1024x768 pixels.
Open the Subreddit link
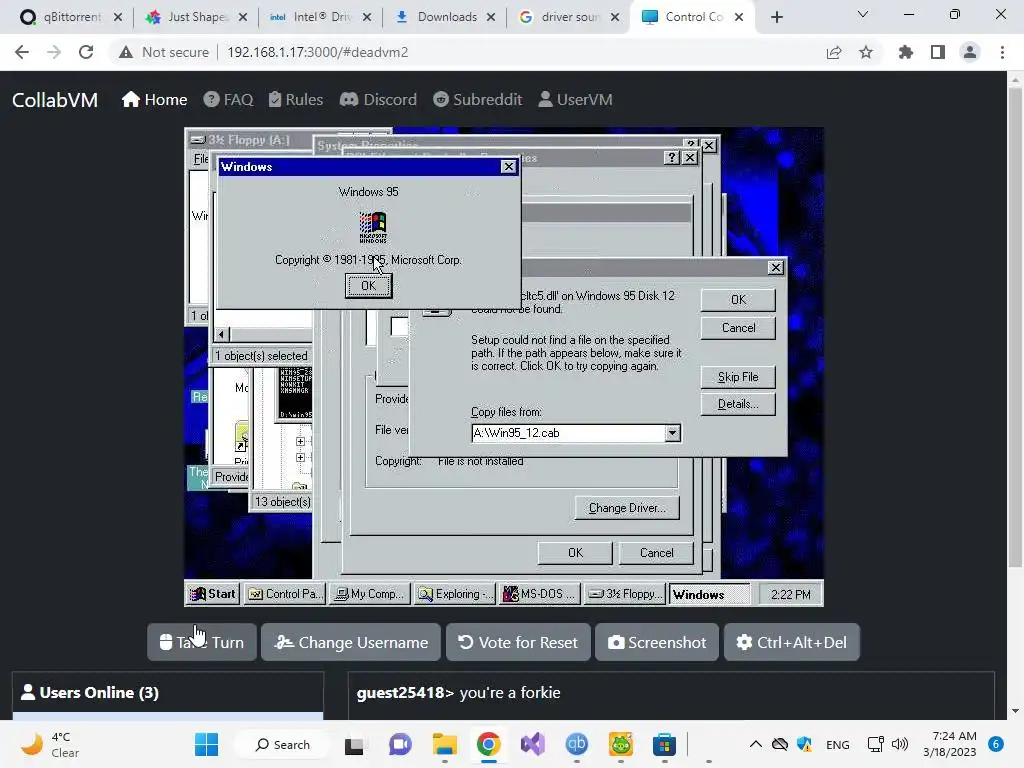click(477, 100)
